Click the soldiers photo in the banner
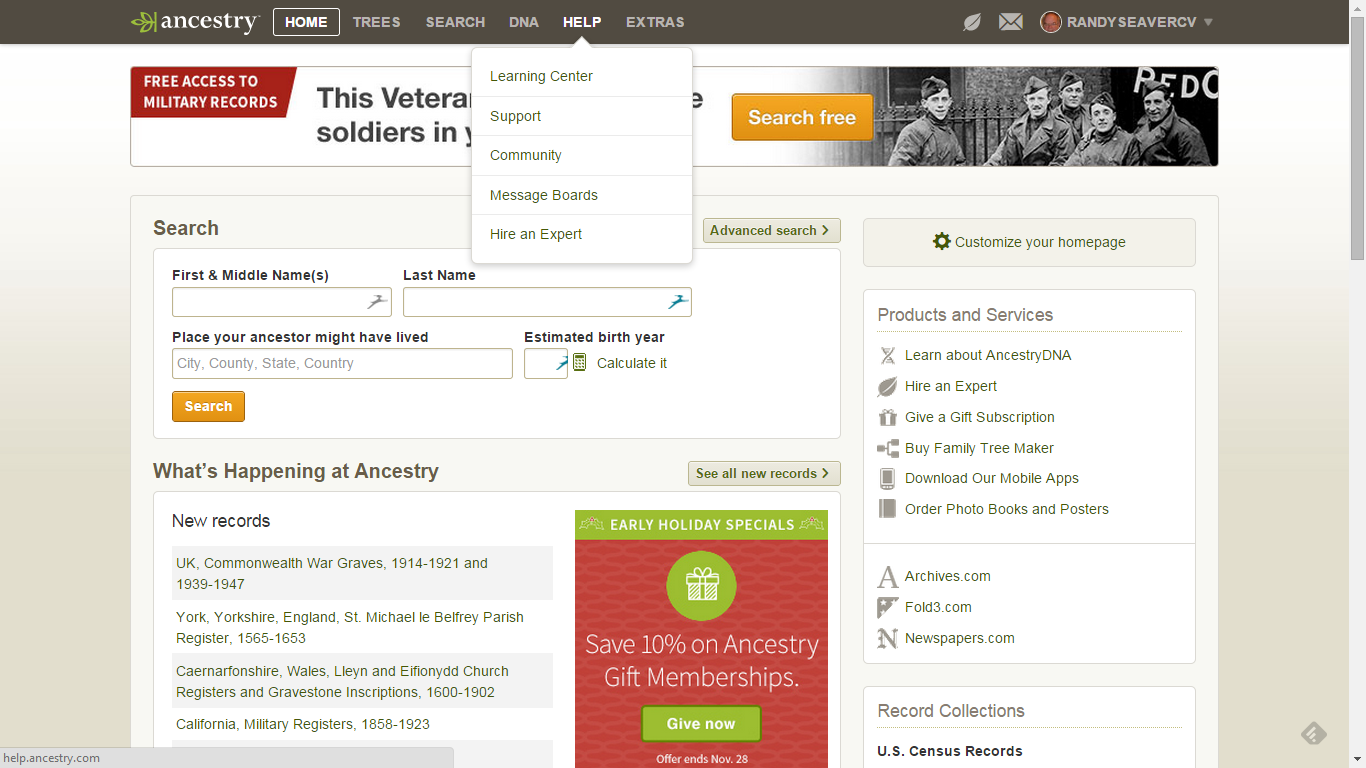1366x768 pixels. [x=1051, y=116]
